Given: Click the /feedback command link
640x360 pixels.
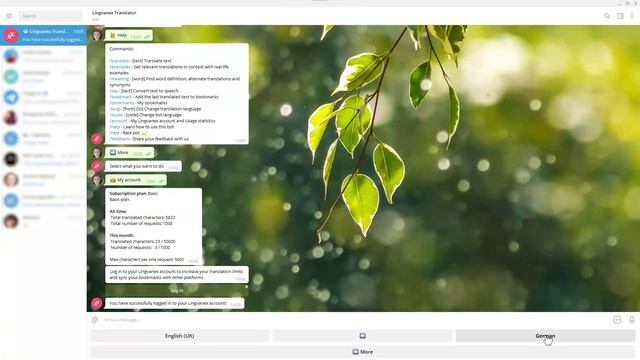Looking at the screenshot, I should tap(119, 139).
